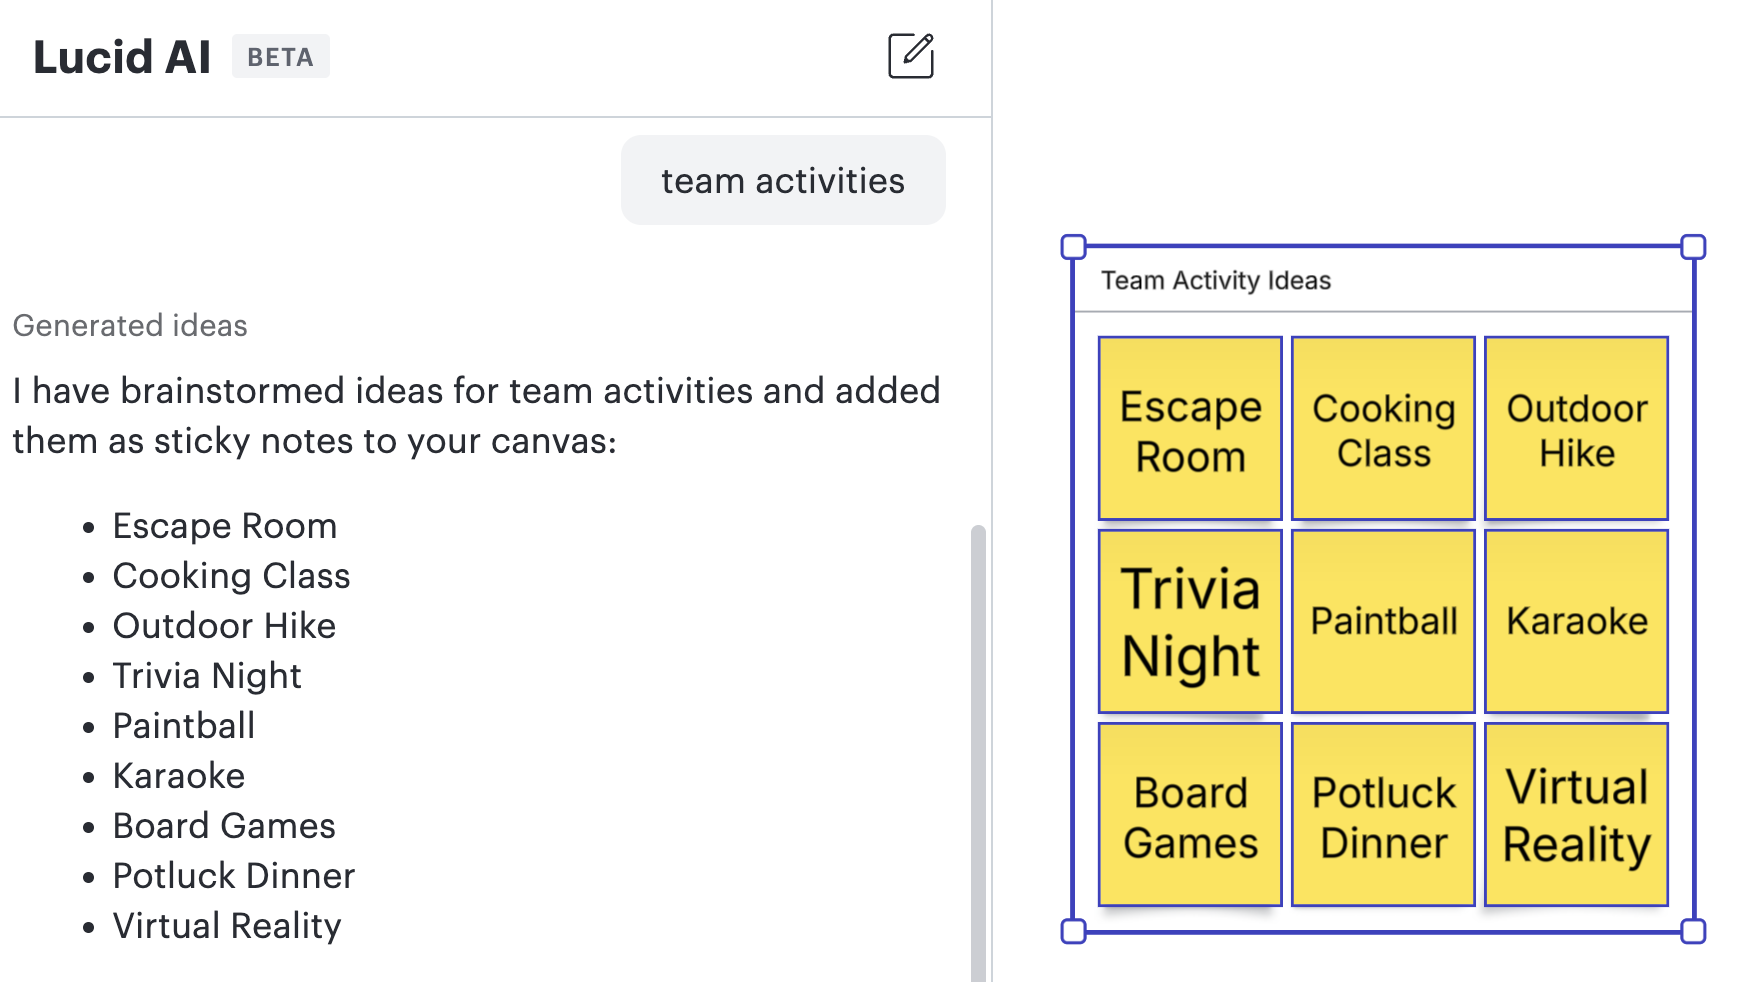Click the Lucid AI panel title
This screenshot has height=982, width=1738.
click(x=122, y=57)
